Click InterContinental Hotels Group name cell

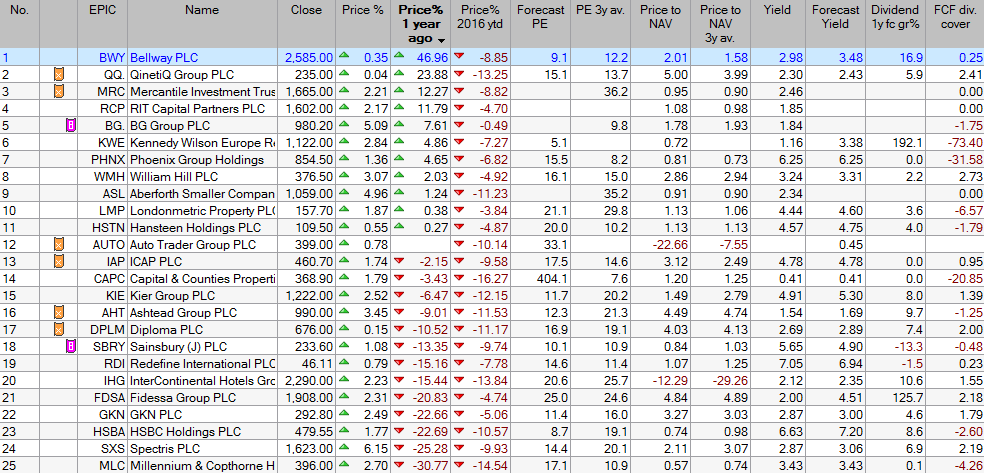[x=202, y=380]
